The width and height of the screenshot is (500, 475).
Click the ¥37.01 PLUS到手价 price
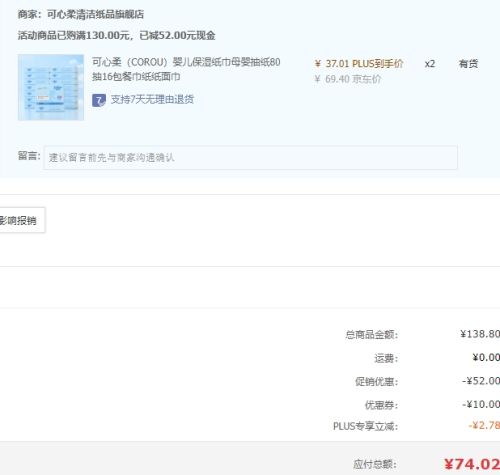pos(359,63)
